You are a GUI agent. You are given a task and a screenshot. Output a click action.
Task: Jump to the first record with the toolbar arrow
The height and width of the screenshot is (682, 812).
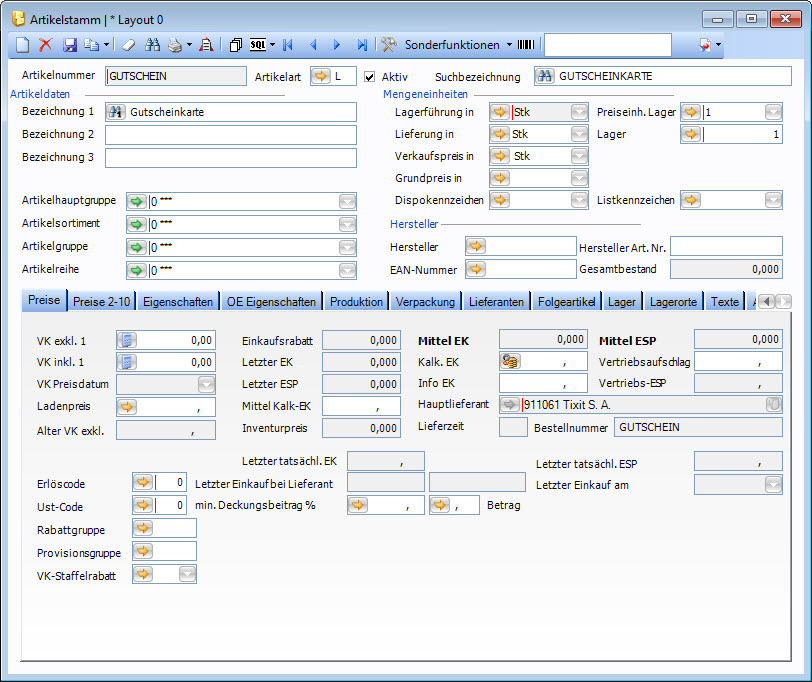click(x=288, y=45)
